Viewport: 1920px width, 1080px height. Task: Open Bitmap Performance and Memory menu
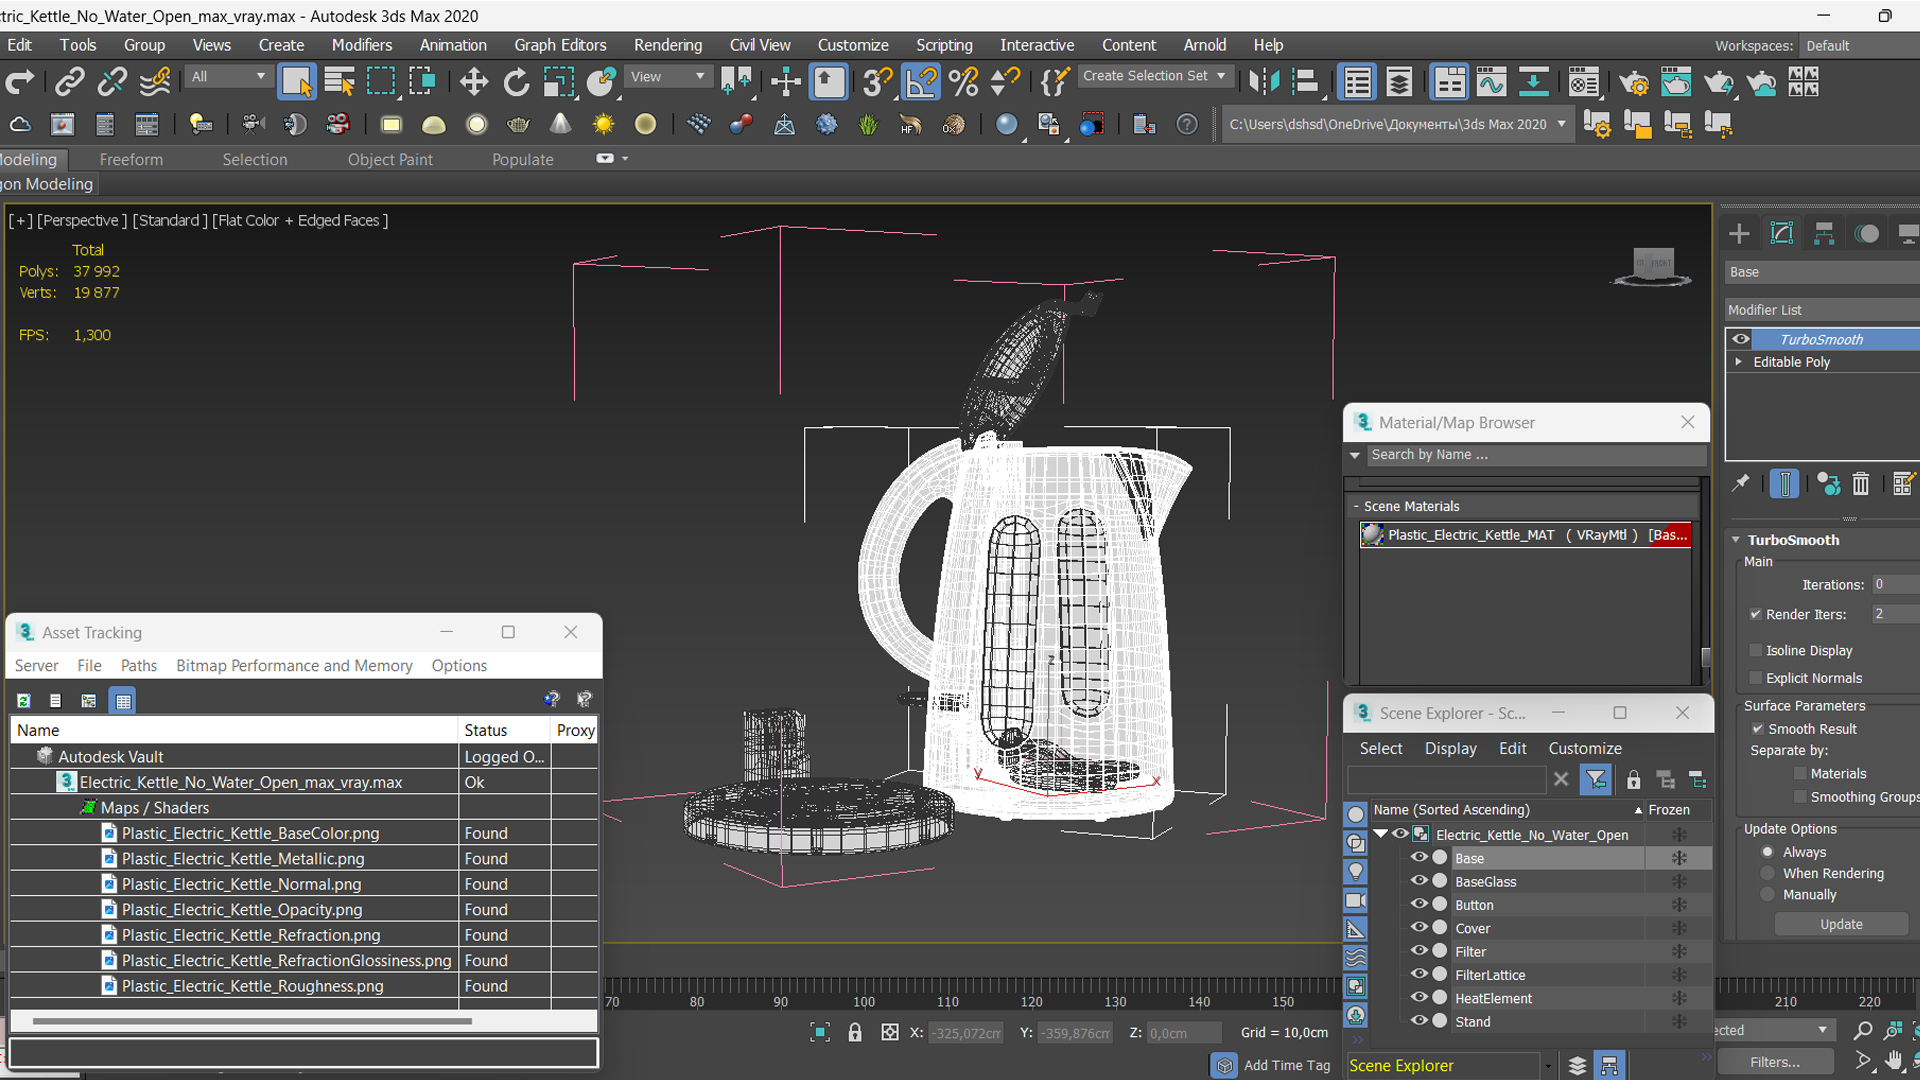pos(294,666)
